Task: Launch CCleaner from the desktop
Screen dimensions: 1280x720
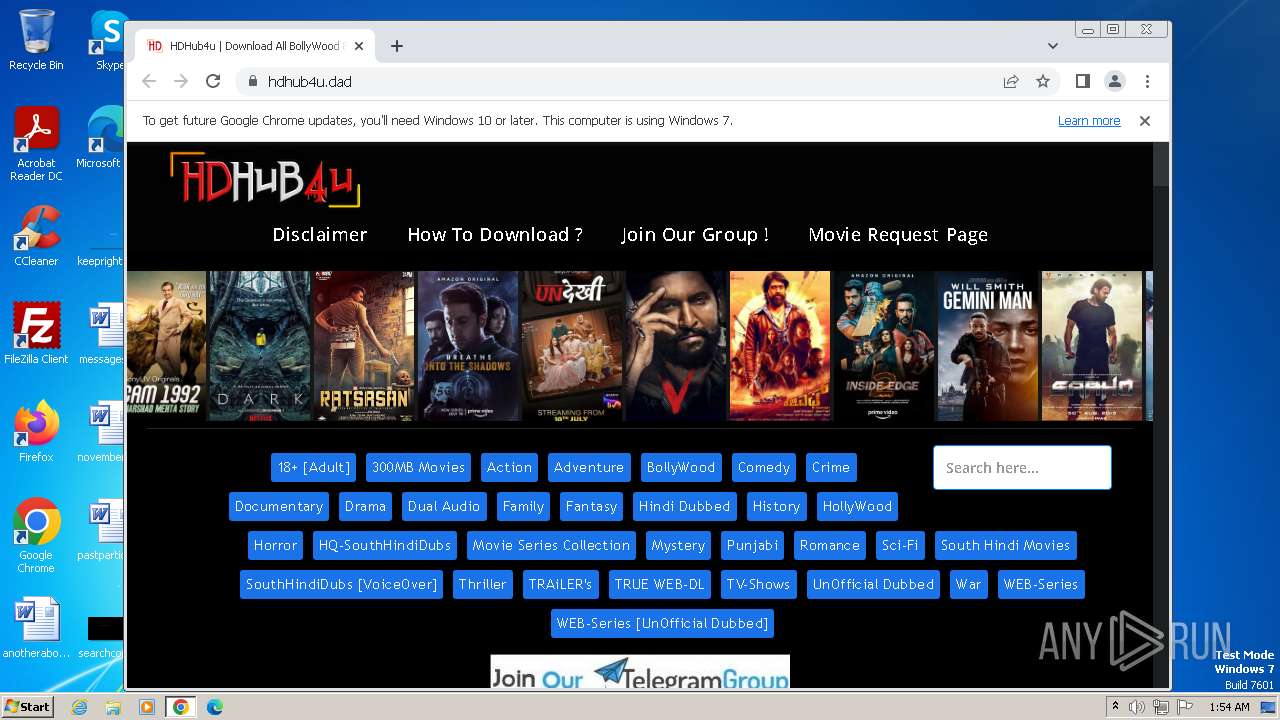Action: [x=36, y=236]
